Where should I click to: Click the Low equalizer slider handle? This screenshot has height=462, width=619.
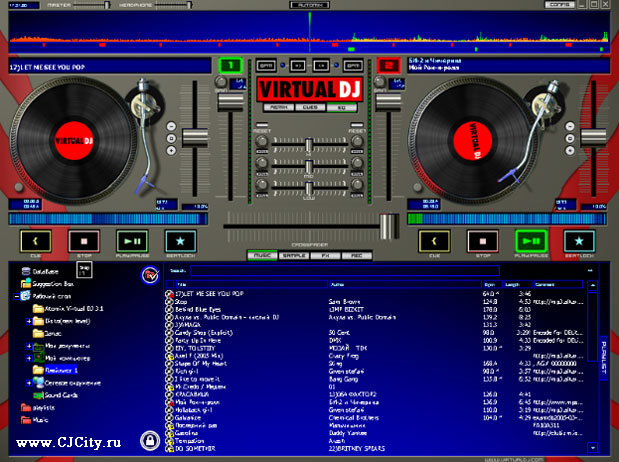[x=309, y=188]
